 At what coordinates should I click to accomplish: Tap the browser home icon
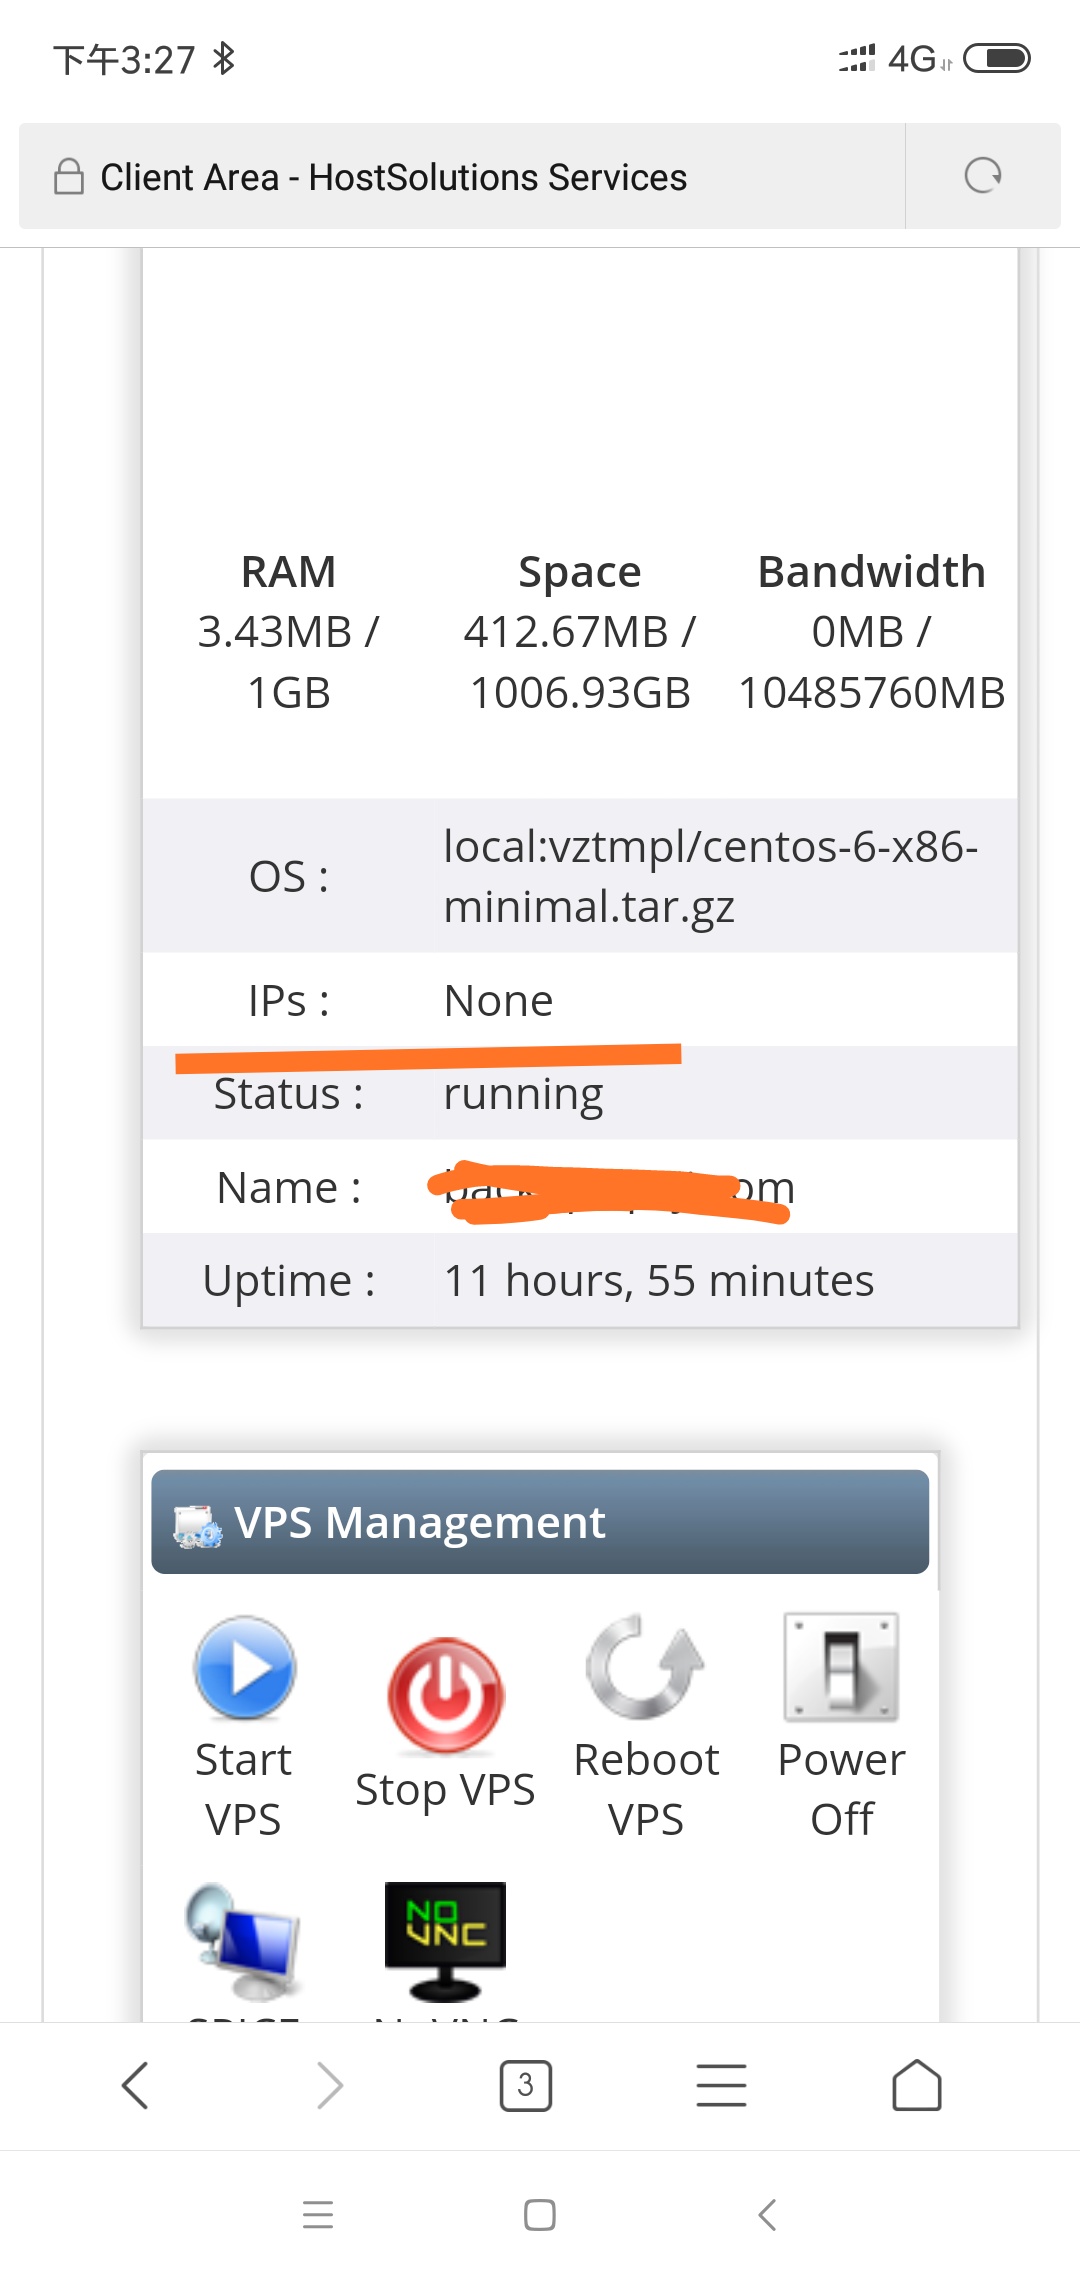click(x=916, y=2086)
